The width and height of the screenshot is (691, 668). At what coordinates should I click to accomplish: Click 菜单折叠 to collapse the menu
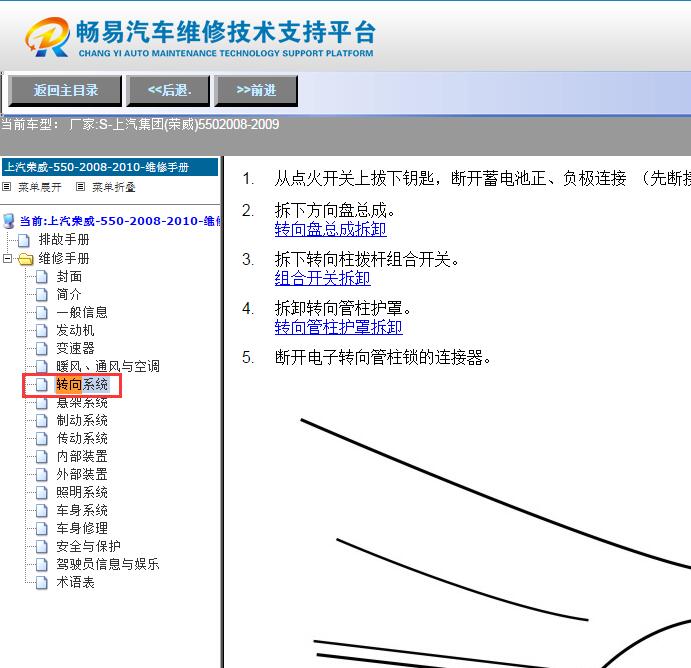click(x=114, y=187)
